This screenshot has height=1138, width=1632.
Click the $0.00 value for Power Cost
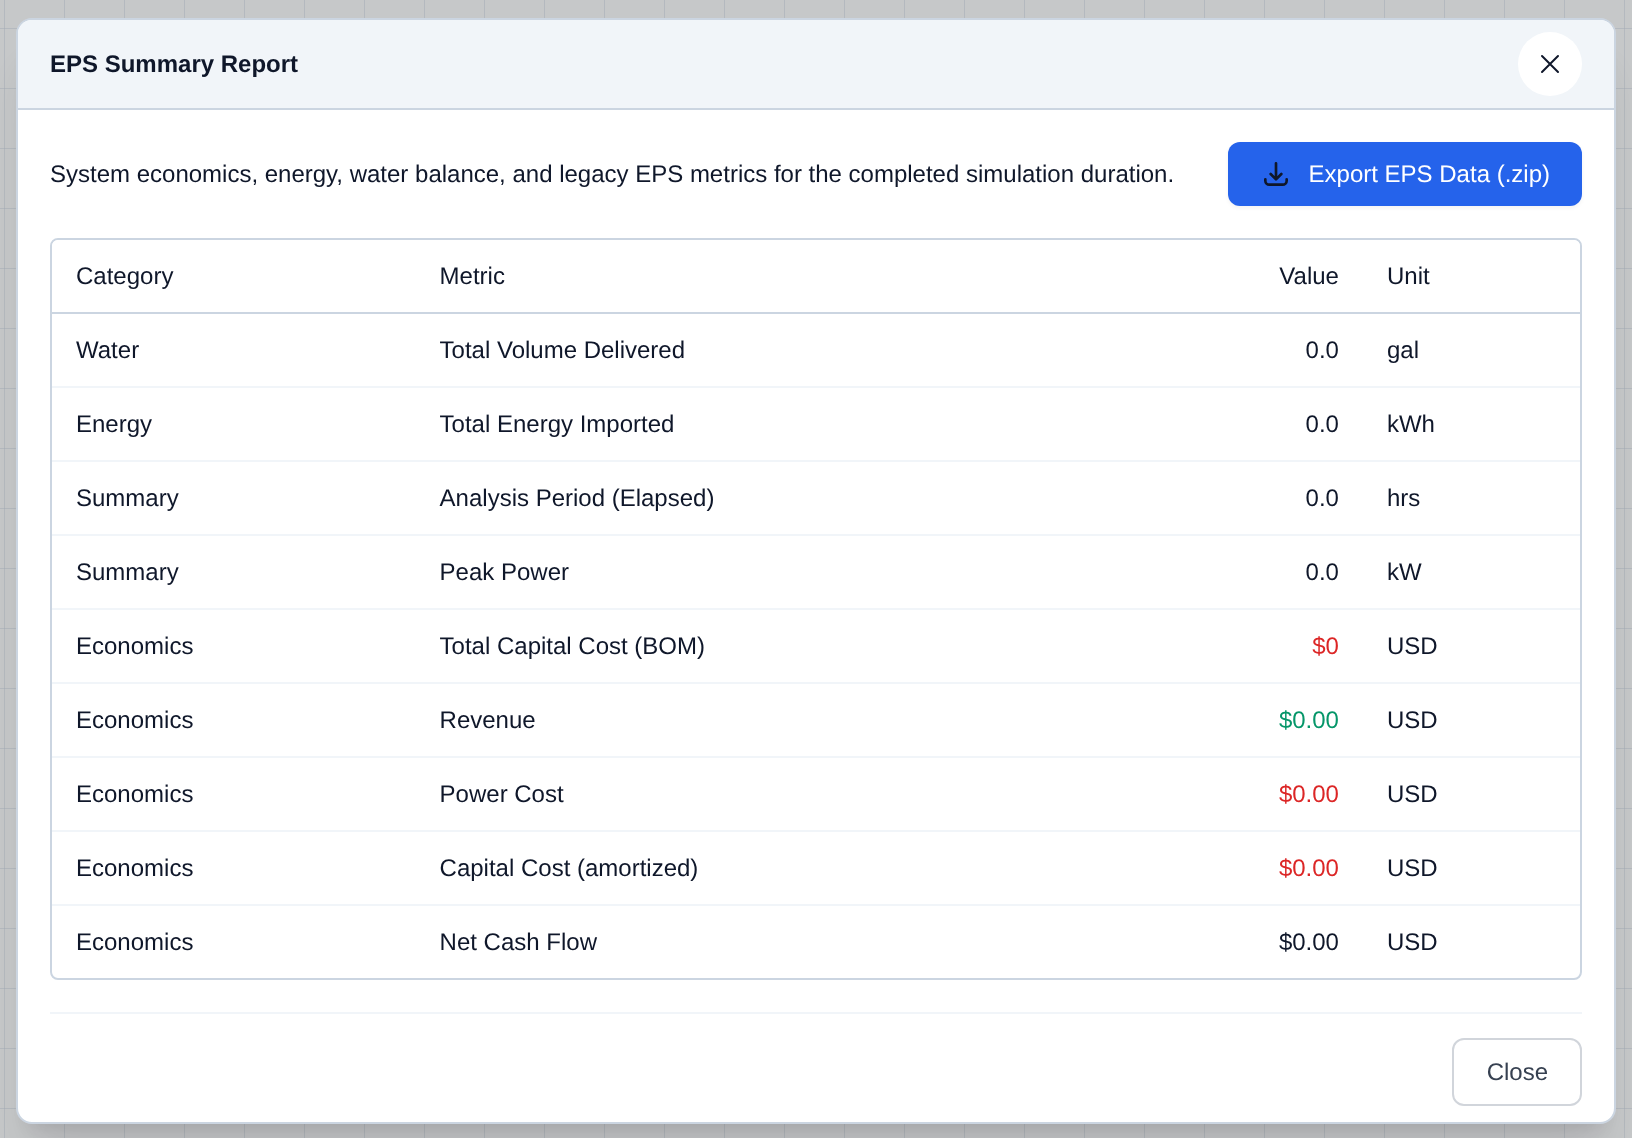[1308, 794]
